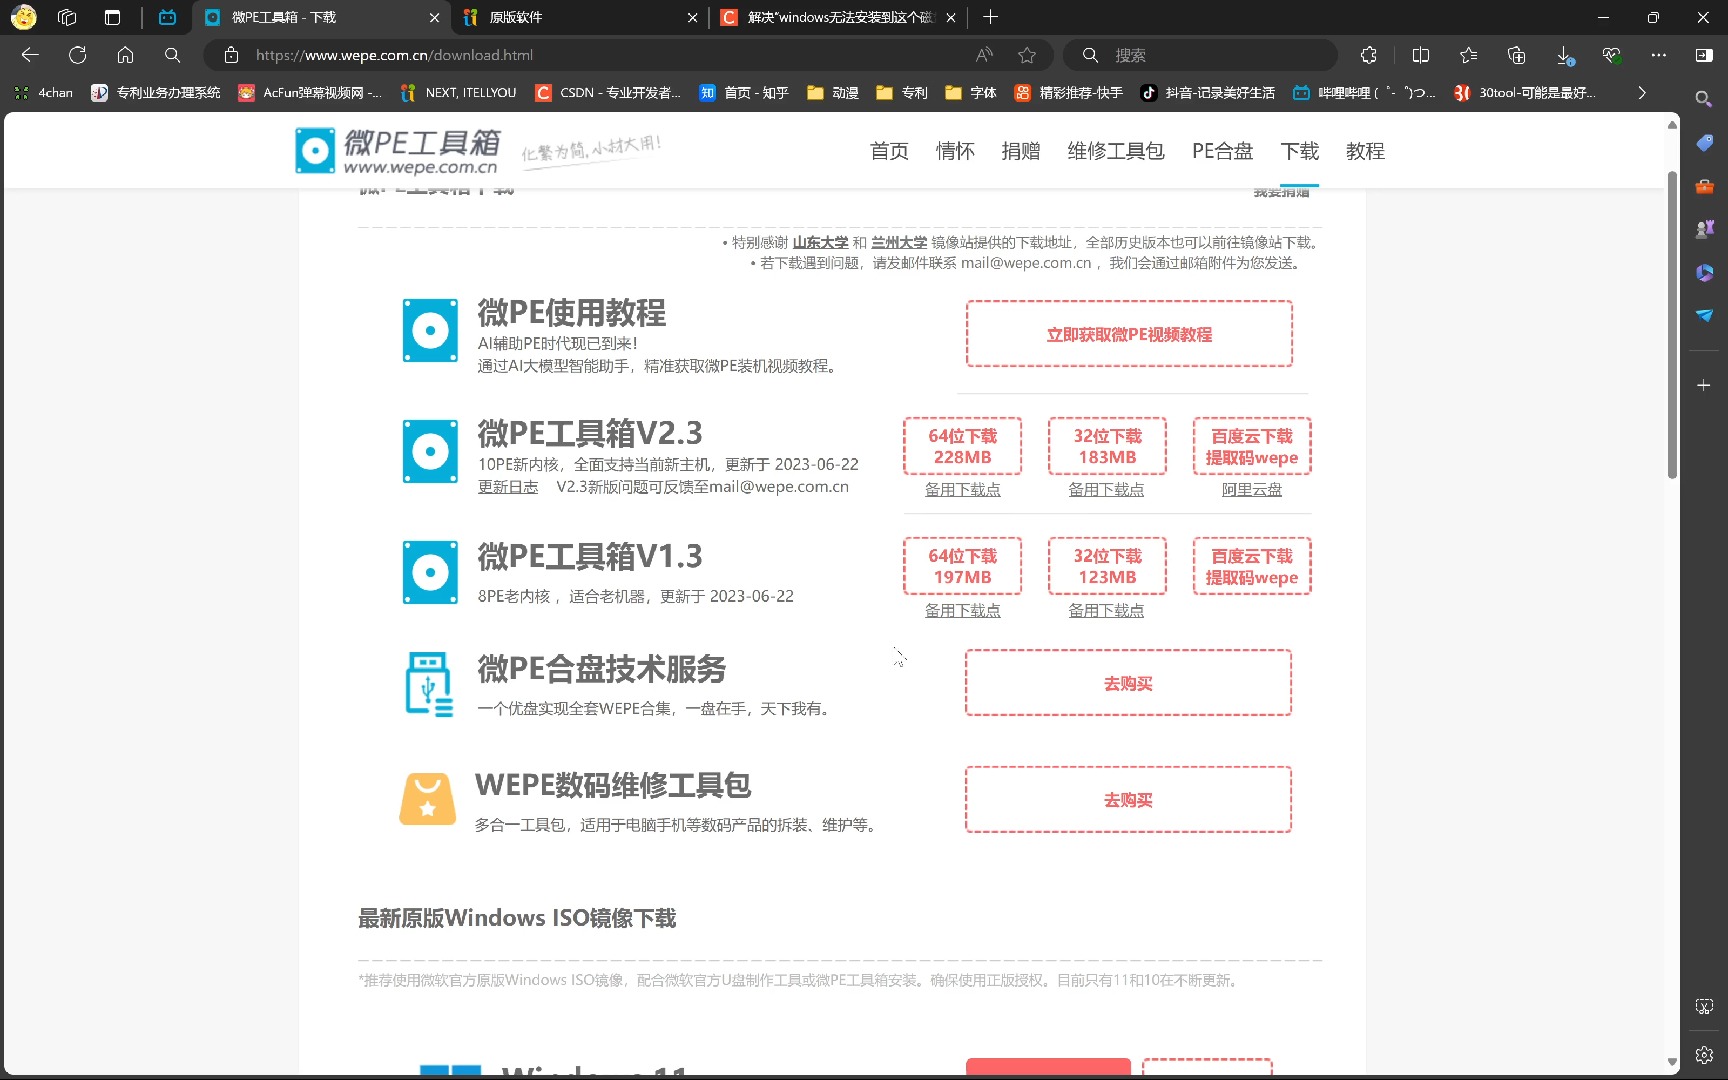Open favorites list icon

pos(1468,55)
